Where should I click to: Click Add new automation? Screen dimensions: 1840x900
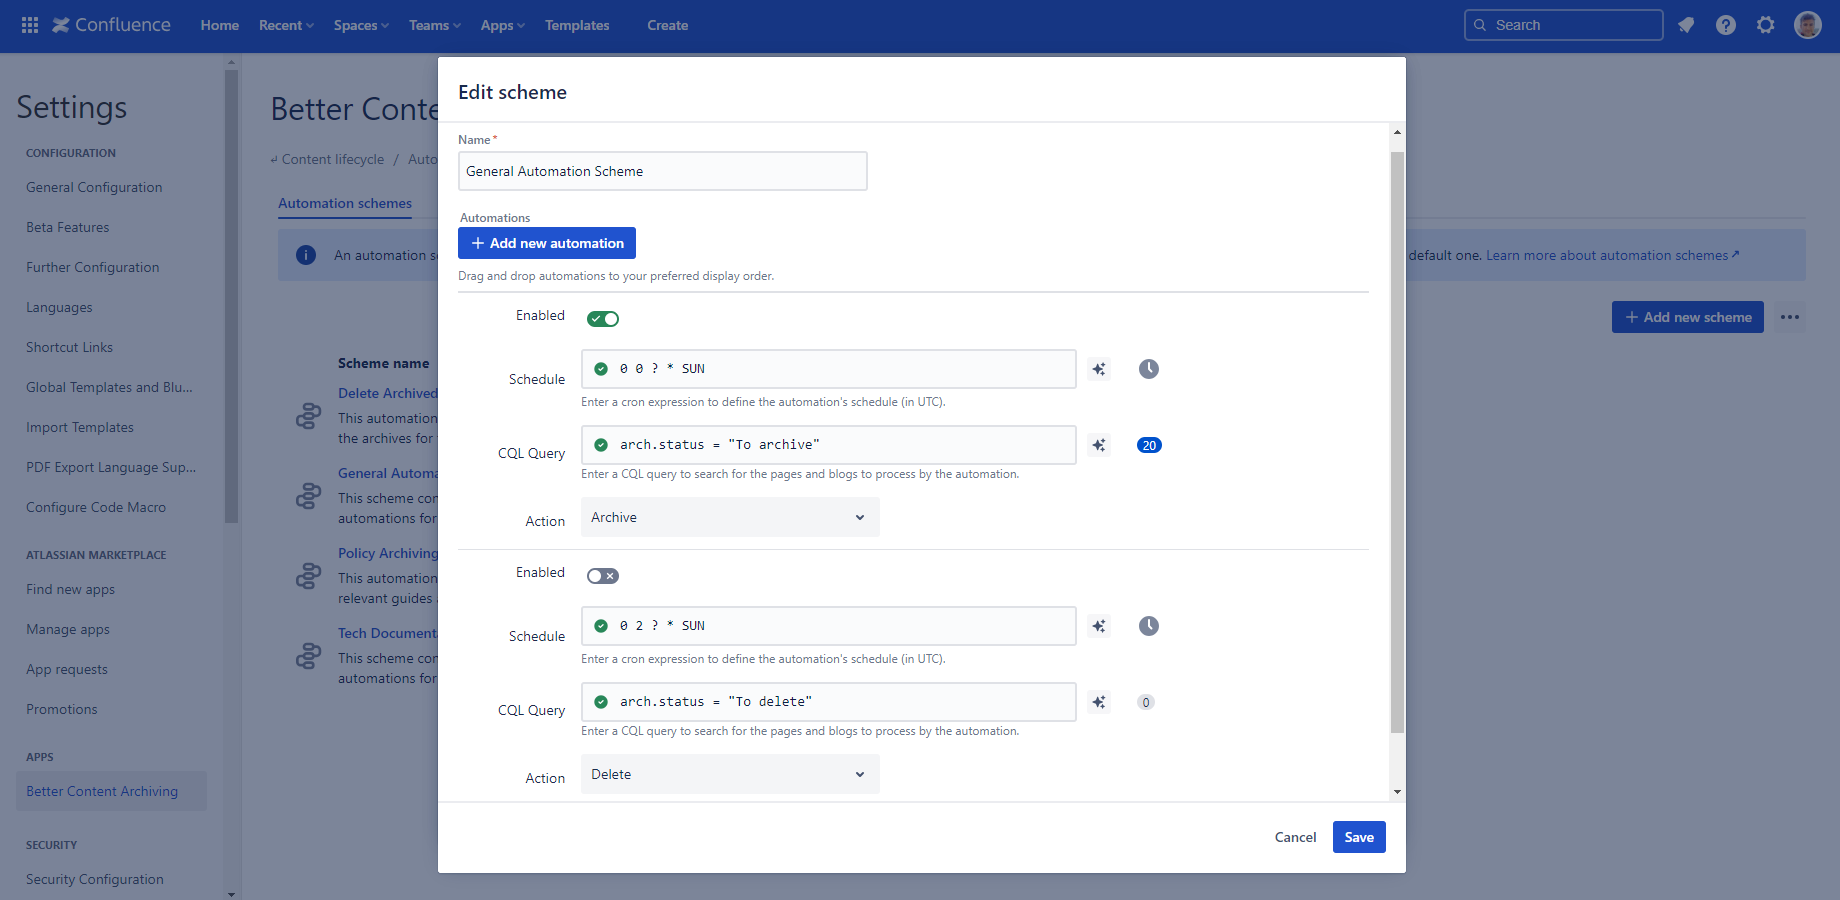546,243
